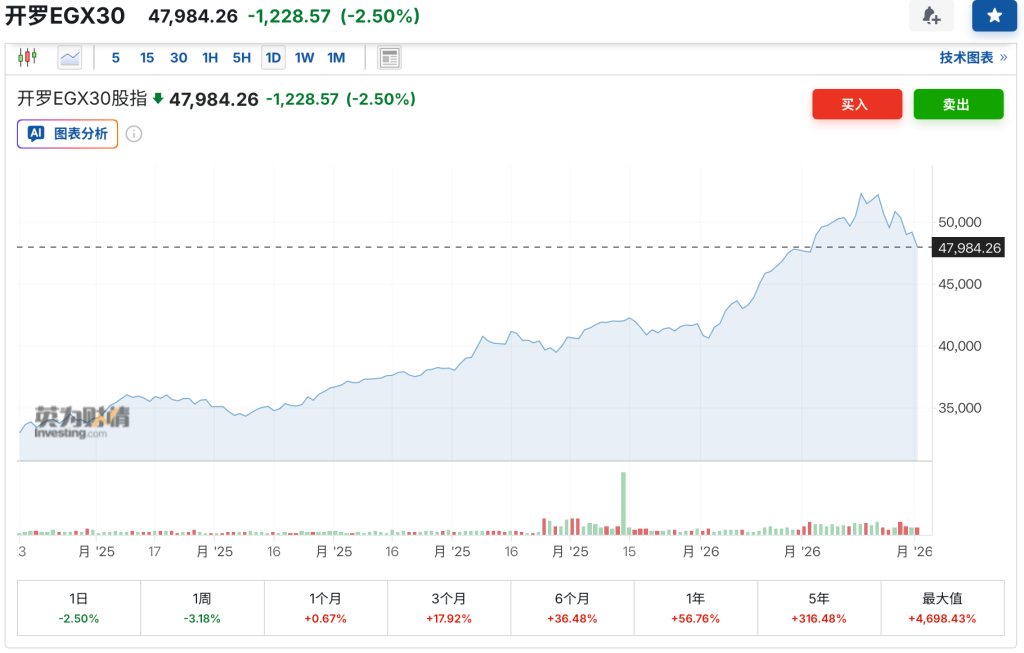Click the star icon to add to watchlist
Screen dimensions: 1024x653
(994, 15)
